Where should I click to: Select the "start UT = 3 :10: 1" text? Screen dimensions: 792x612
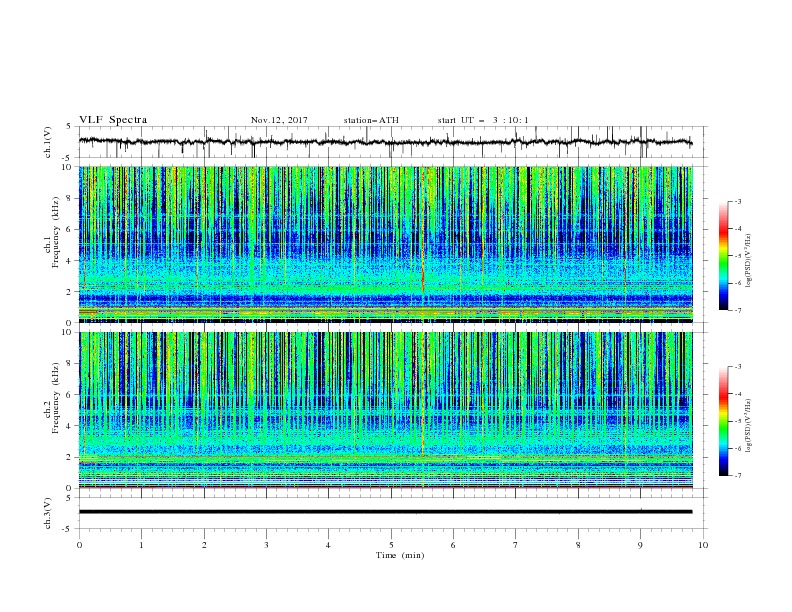(x=483, y=120)
